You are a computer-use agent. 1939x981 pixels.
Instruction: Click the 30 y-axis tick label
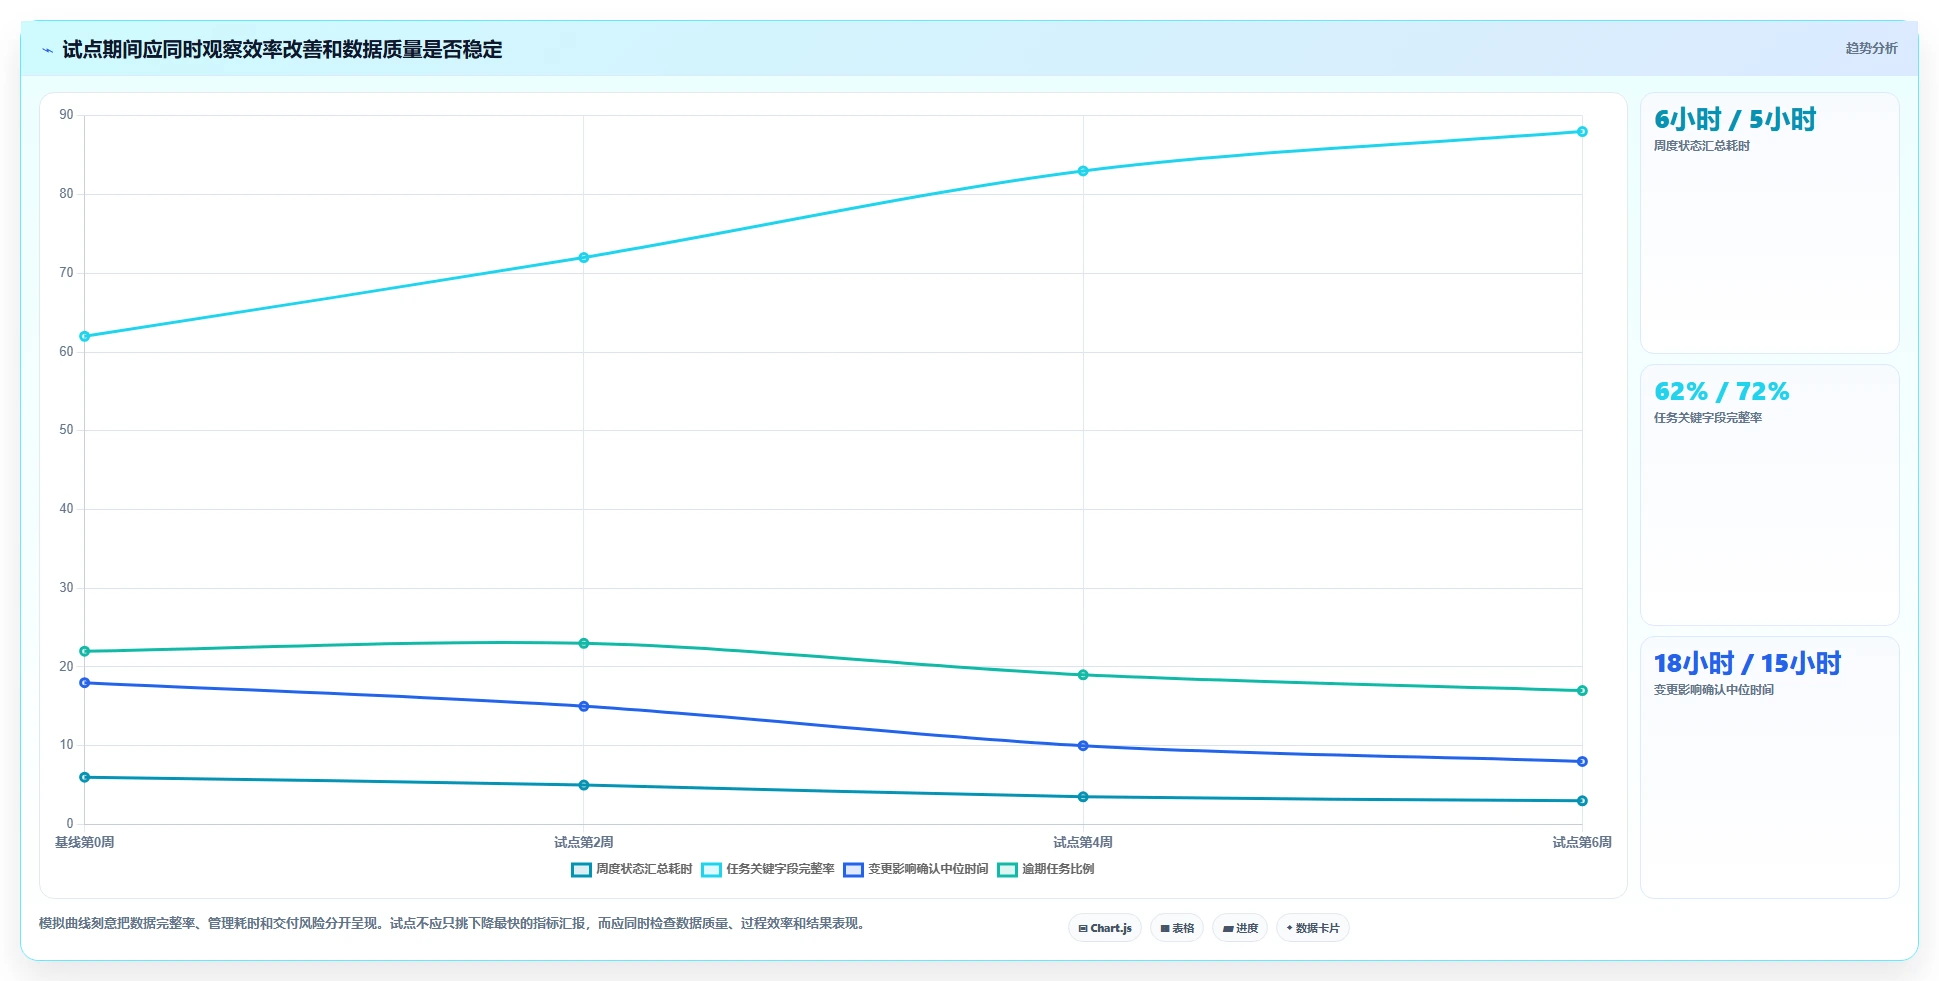[66, 588]
